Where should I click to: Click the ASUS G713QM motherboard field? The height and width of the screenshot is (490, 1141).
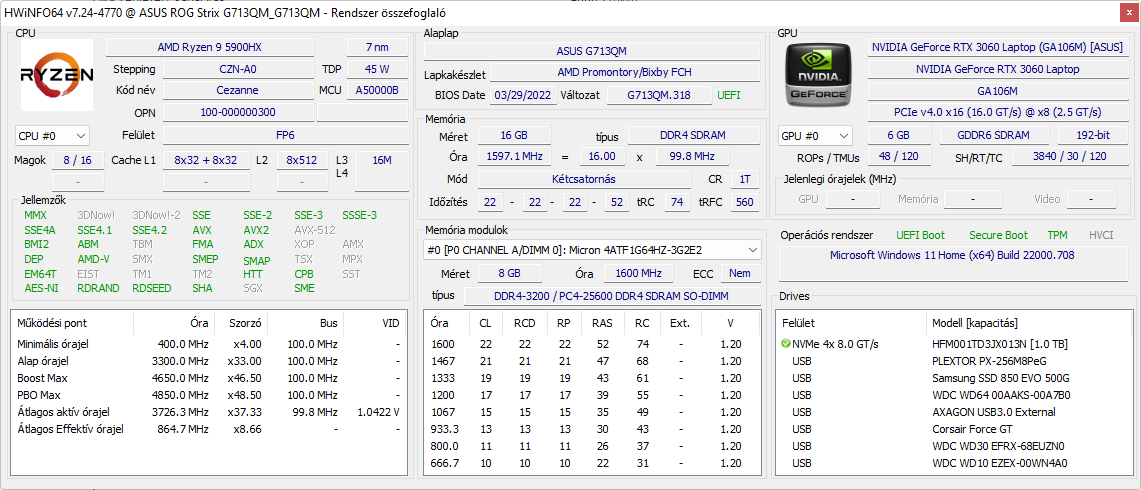tap(592, 51)
